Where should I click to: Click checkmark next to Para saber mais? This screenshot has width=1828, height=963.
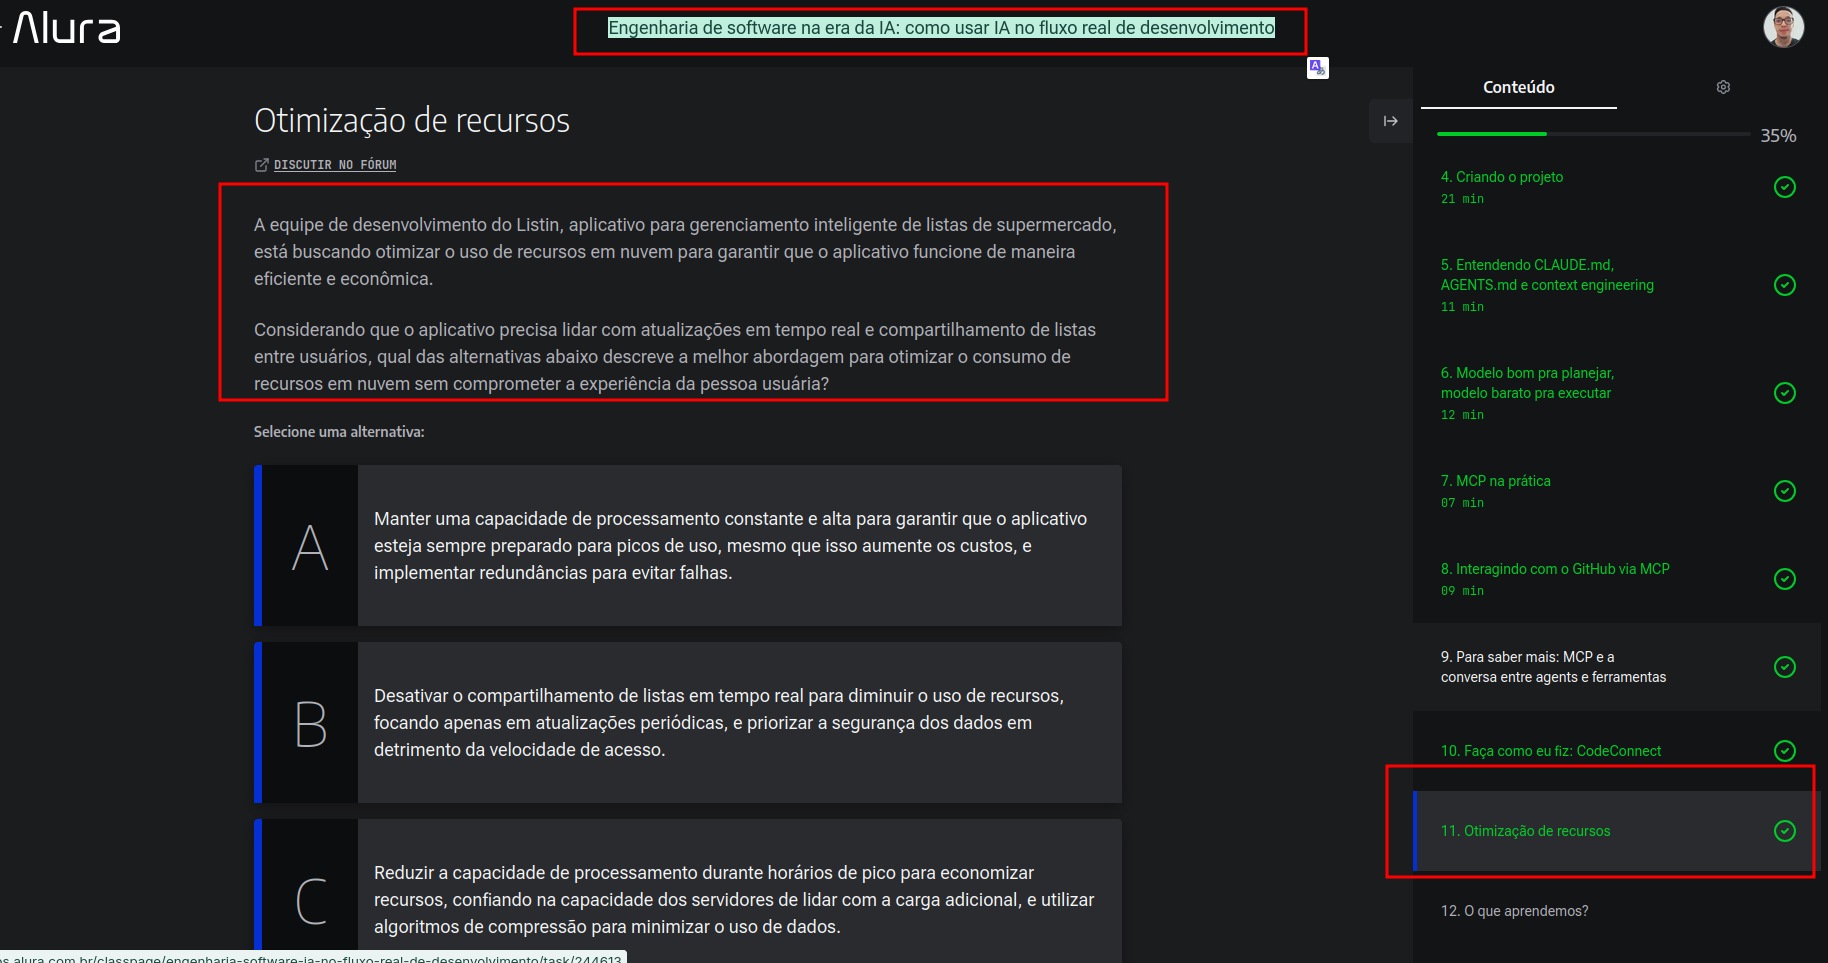[1785, 667]
